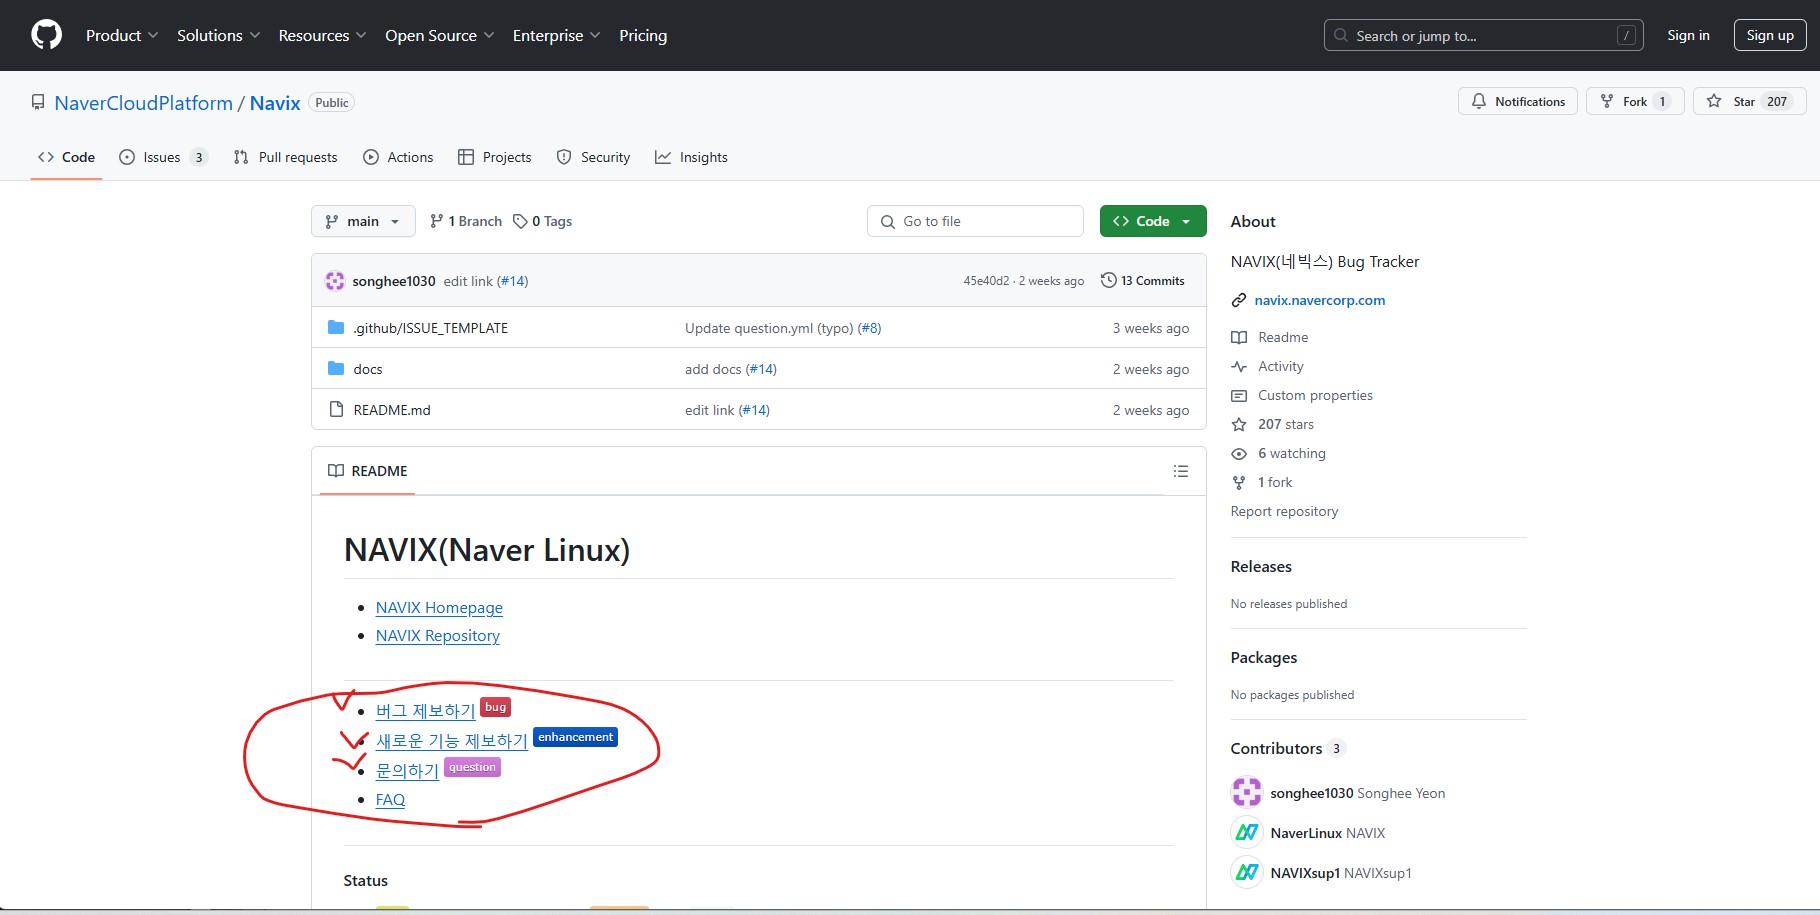View the 1 fork list

coord(1275,483)
